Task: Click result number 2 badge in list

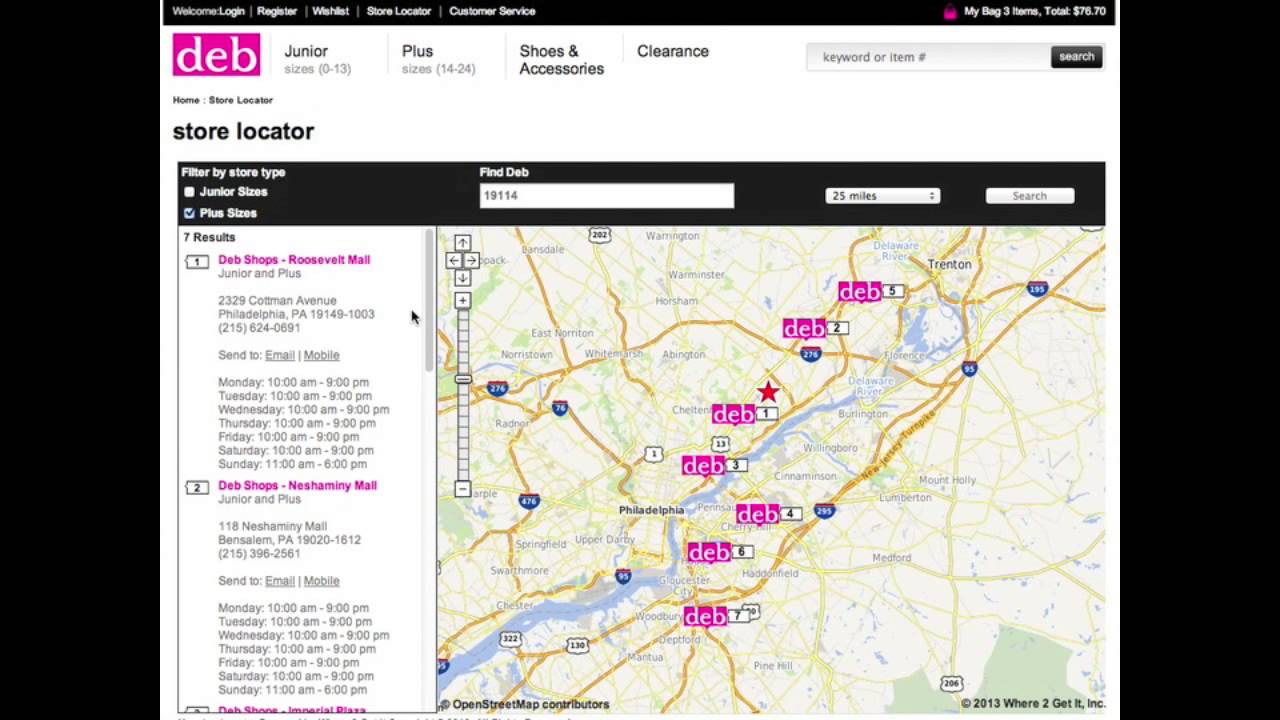Action: [x=197, y=488]
